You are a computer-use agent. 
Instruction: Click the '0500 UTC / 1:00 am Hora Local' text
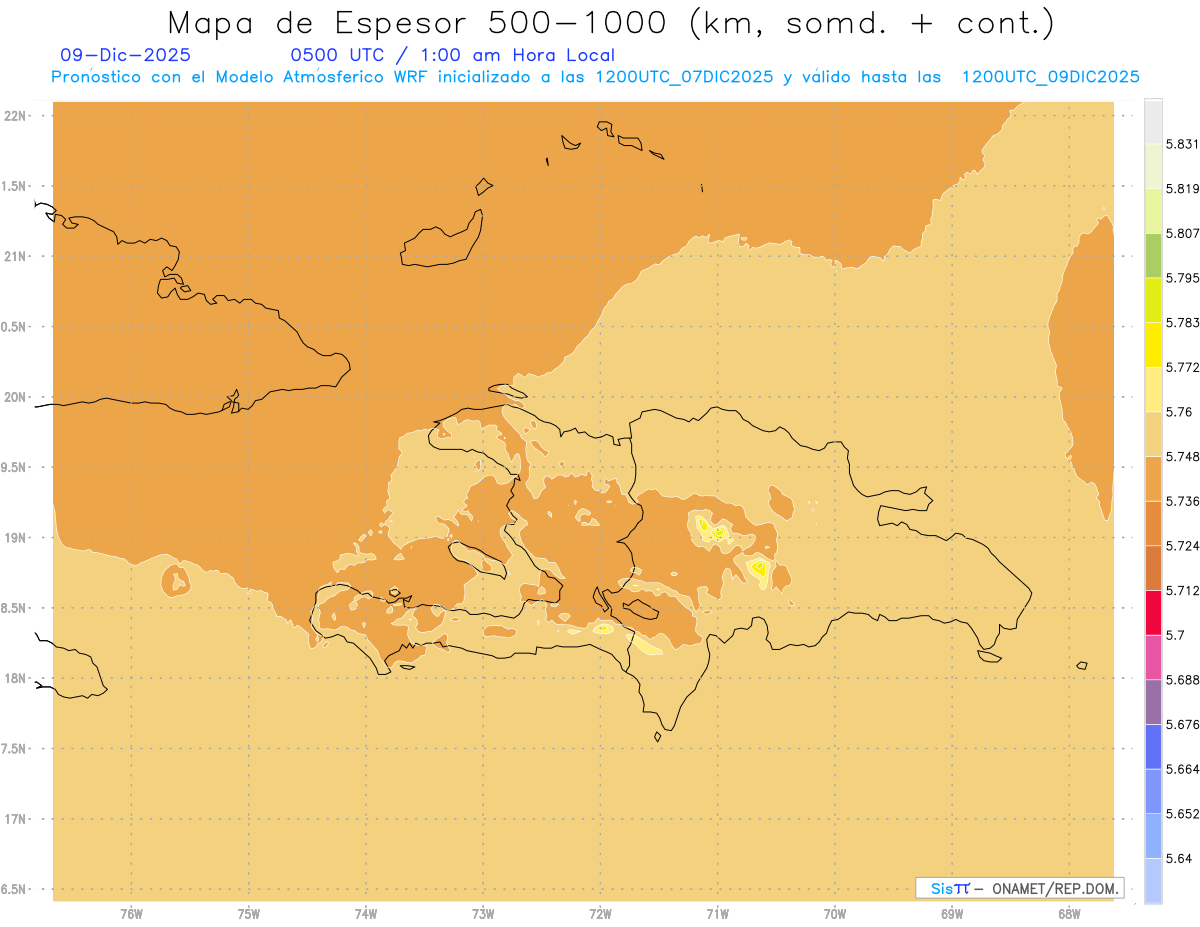coord(453,56)
